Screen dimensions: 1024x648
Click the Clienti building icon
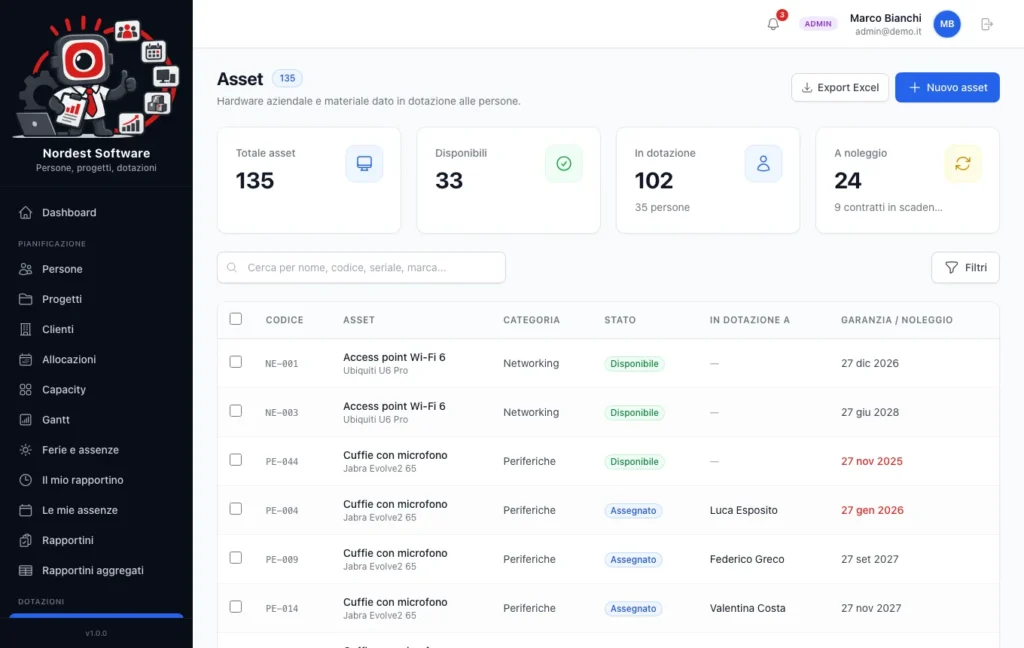(25, 329)
